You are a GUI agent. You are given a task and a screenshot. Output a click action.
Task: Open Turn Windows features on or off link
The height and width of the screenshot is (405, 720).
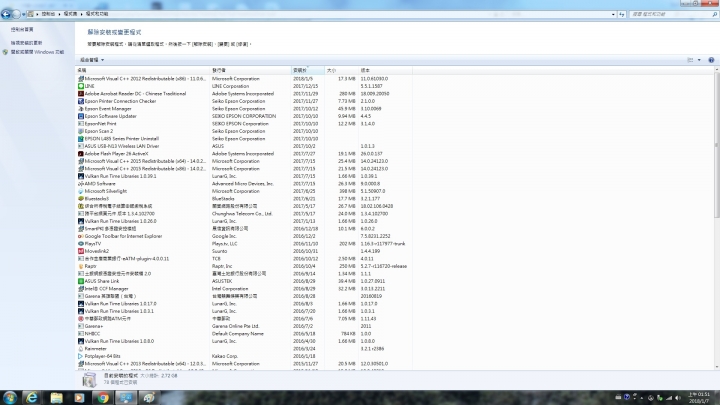click(x=37, y=52)
